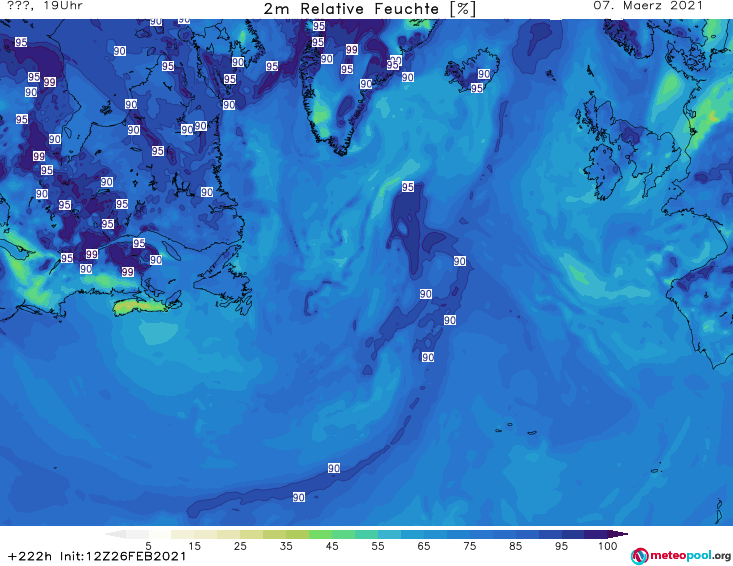This screenshot has width=733, height=566.
Task: Click the date '07. Maerz 2021'
Action: [648, 6]
